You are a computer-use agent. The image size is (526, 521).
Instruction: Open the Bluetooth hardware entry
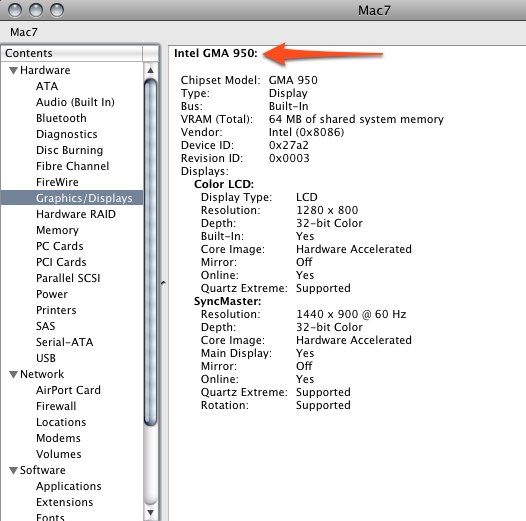61,118
